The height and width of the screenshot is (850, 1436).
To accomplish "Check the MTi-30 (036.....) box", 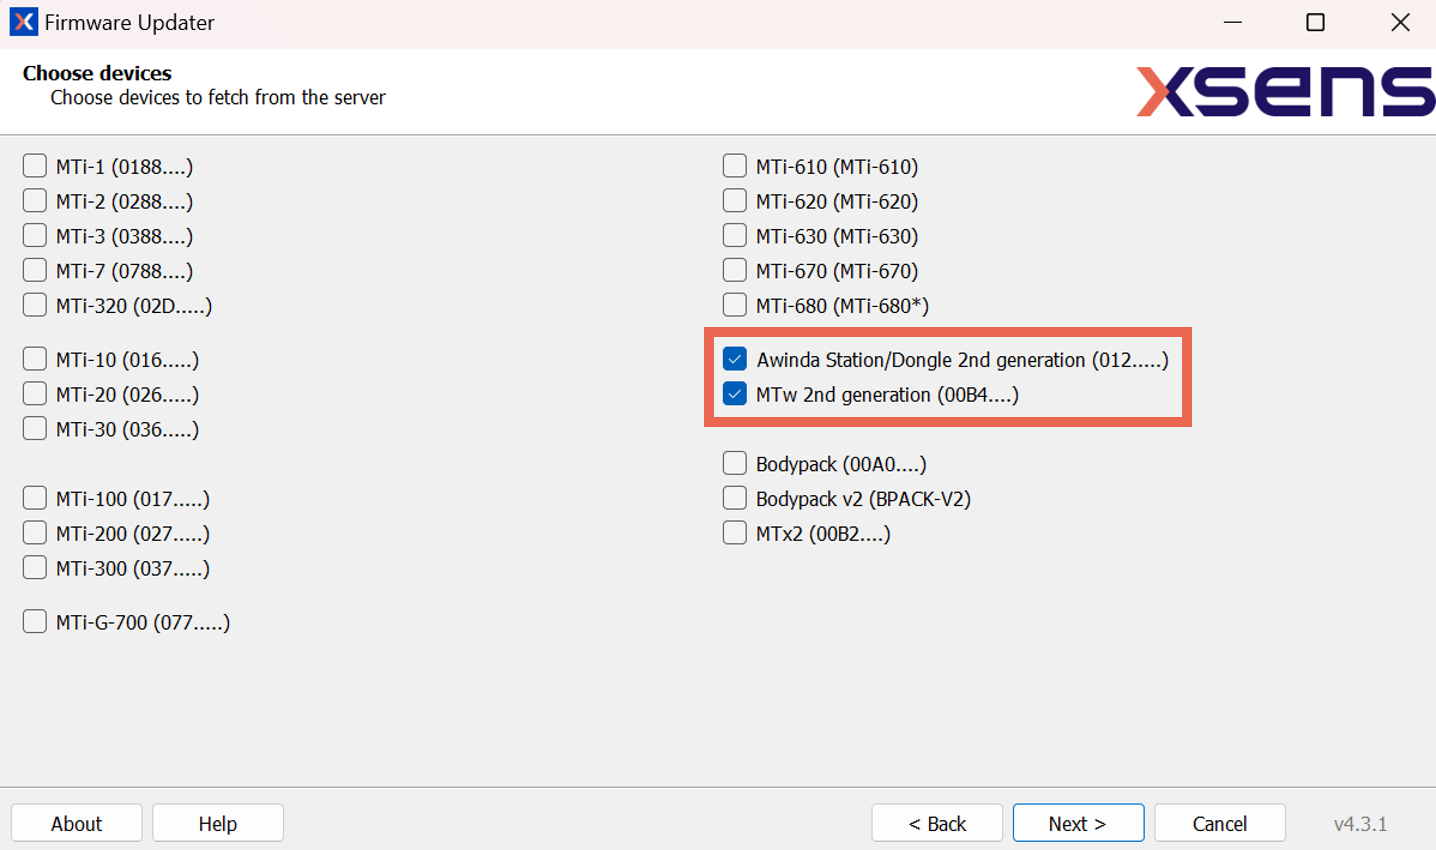I will [34, 428].
